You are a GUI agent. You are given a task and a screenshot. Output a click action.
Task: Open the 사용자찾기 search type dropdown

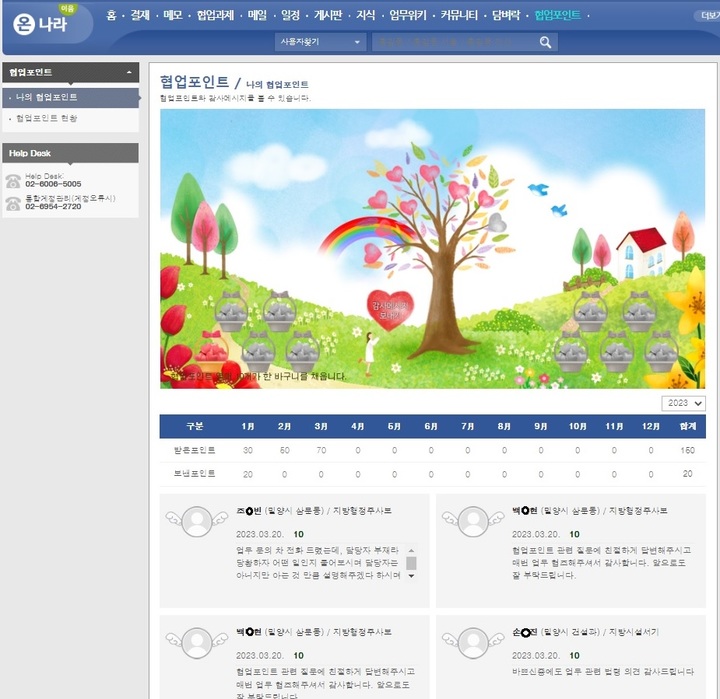pyautogui.click(x=321, y=42)
